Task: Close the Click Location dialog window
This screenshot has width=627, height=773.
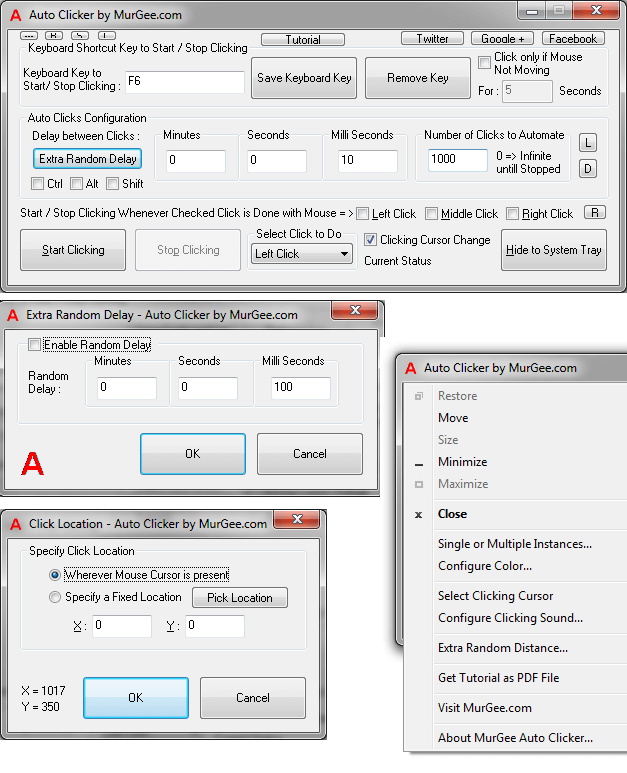Action: coord(297,519)
